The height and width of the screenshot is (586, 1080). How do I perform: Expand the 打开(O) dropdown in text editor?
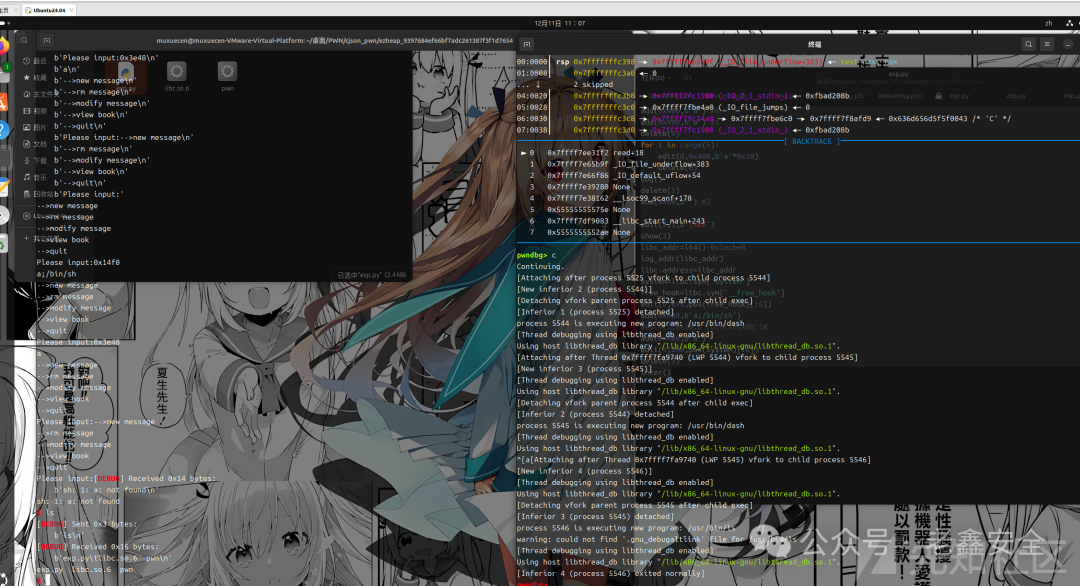click(655, 79)
